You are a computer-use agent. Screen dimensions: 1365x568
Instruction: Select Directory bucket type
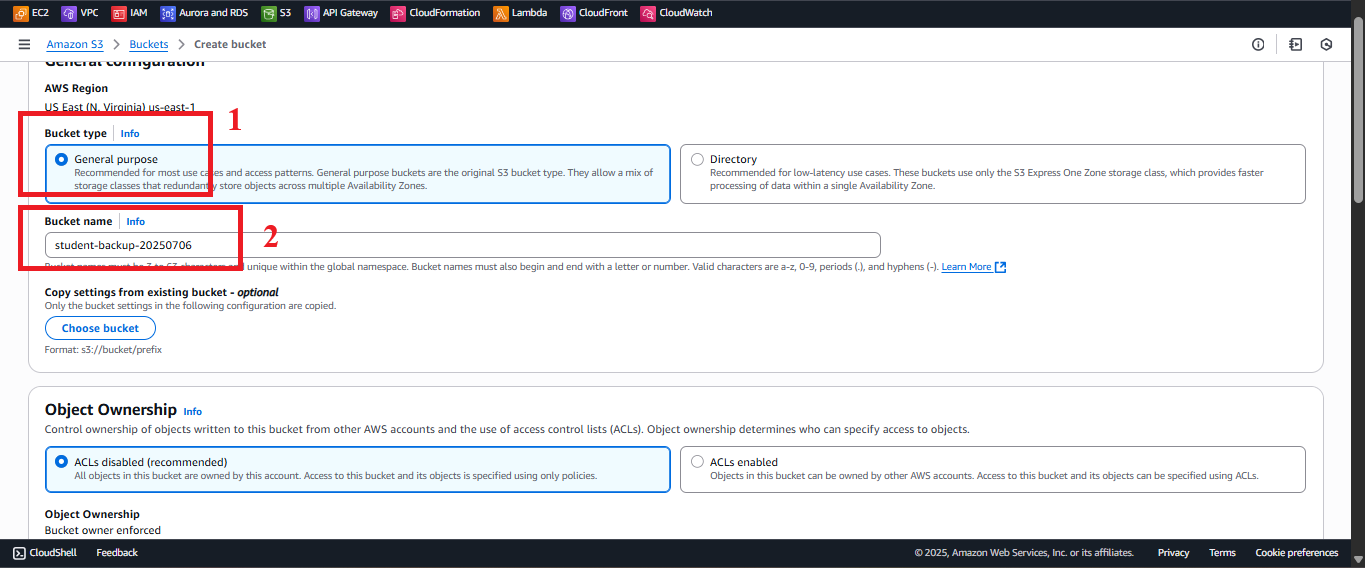point(697,159)
